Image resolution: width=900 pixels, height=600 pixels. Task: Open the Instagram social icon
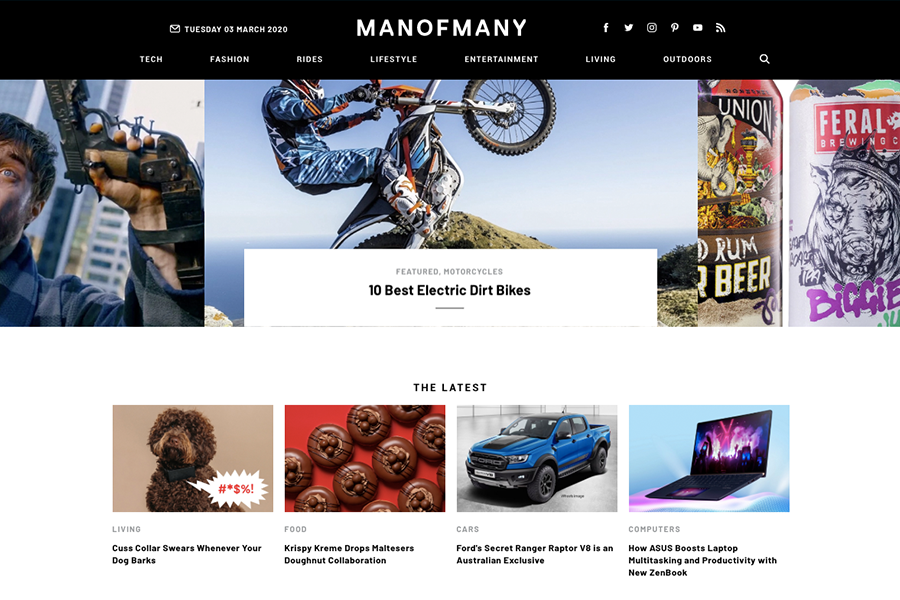pyautogui.click(x=651, y=28)
